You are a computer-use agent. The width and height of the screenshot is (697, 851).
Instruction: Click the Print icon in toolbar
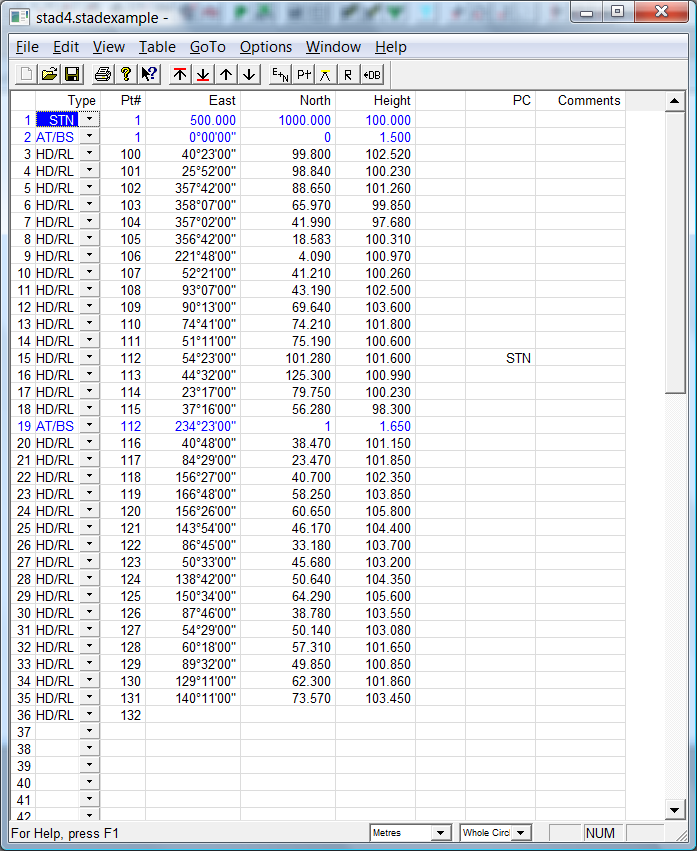coord(102,74)
